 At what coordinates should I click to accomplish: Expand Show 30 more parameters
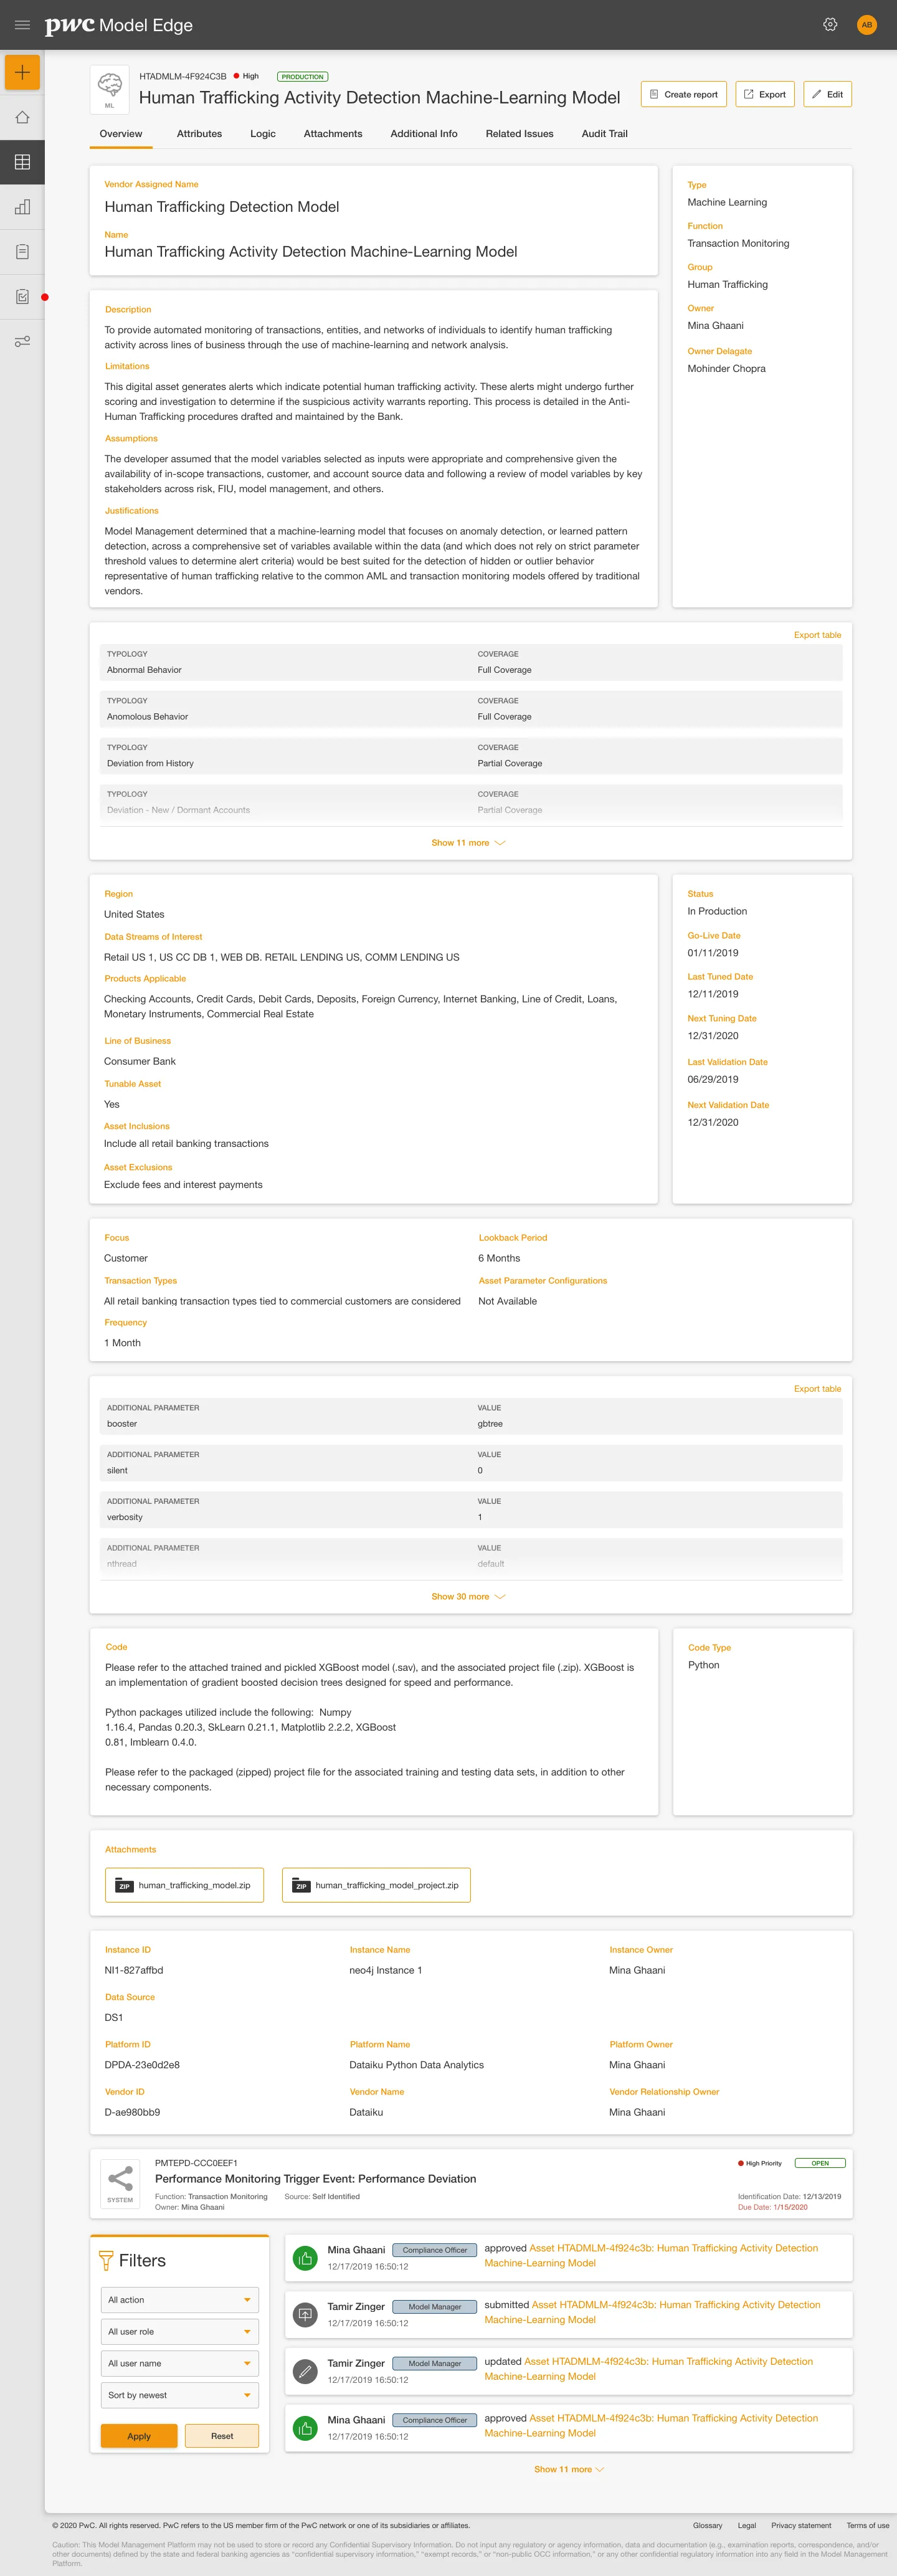[468, 1597]
